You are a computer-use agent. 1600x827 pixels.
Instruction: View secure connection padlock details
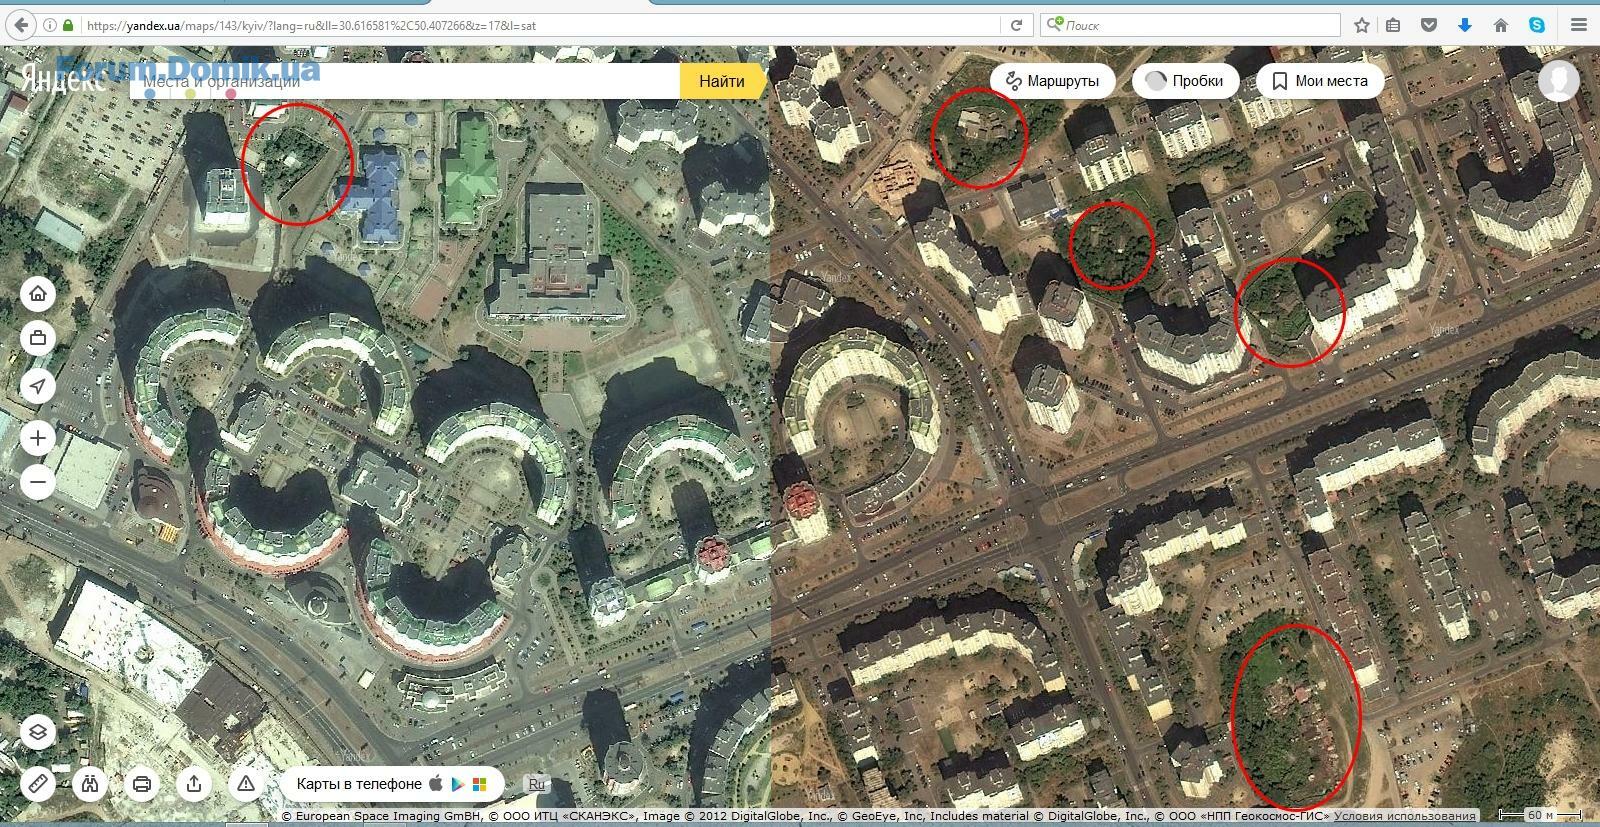pos(68,25)
